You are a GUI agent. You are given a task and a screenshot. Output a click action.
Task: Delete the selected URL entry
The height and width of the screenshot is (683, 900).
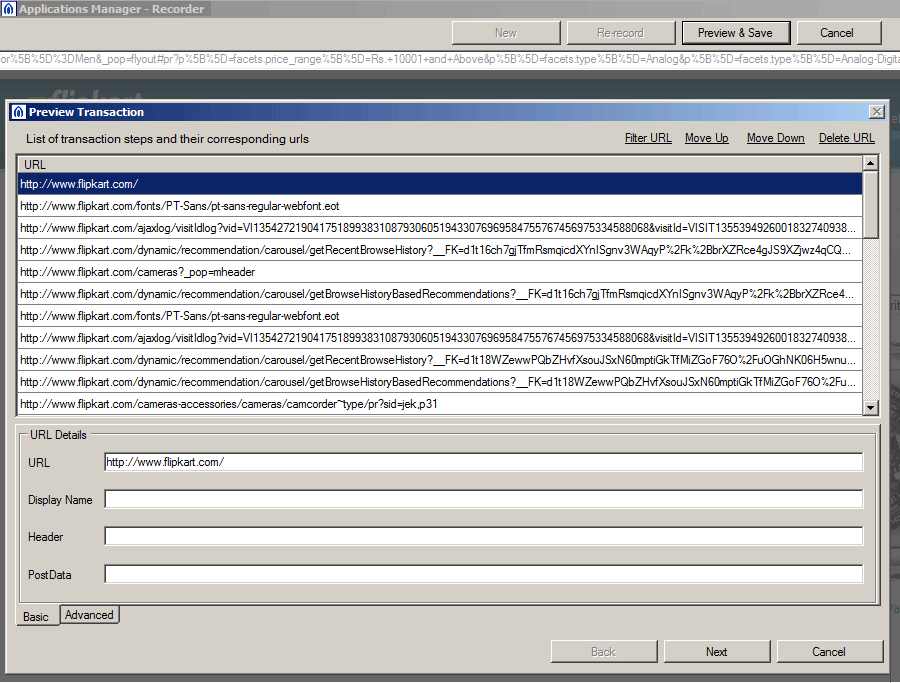(845, 138)
